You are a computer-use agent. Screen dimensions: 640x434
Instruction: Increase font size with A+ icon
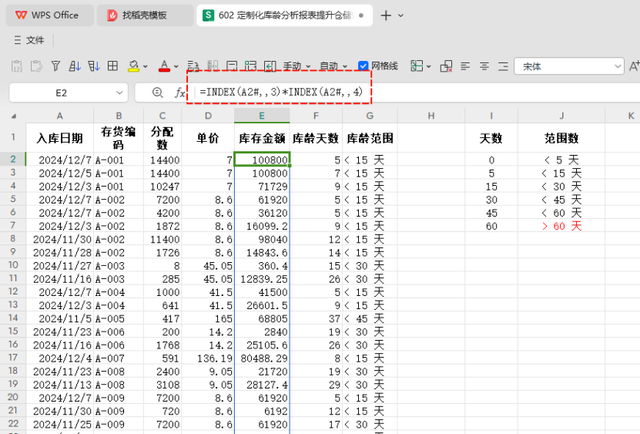(634, 66)
